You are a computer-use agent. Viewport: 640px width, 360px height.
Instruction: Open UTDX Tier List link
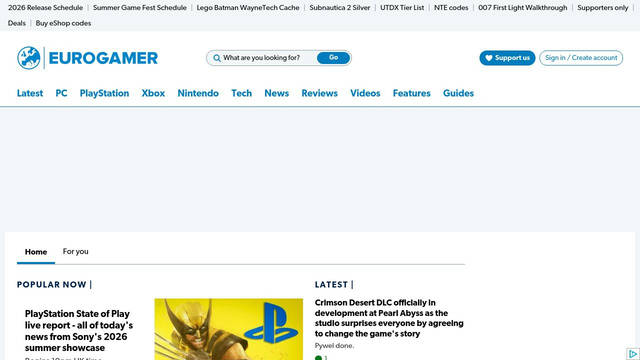[x=402, y=8]
